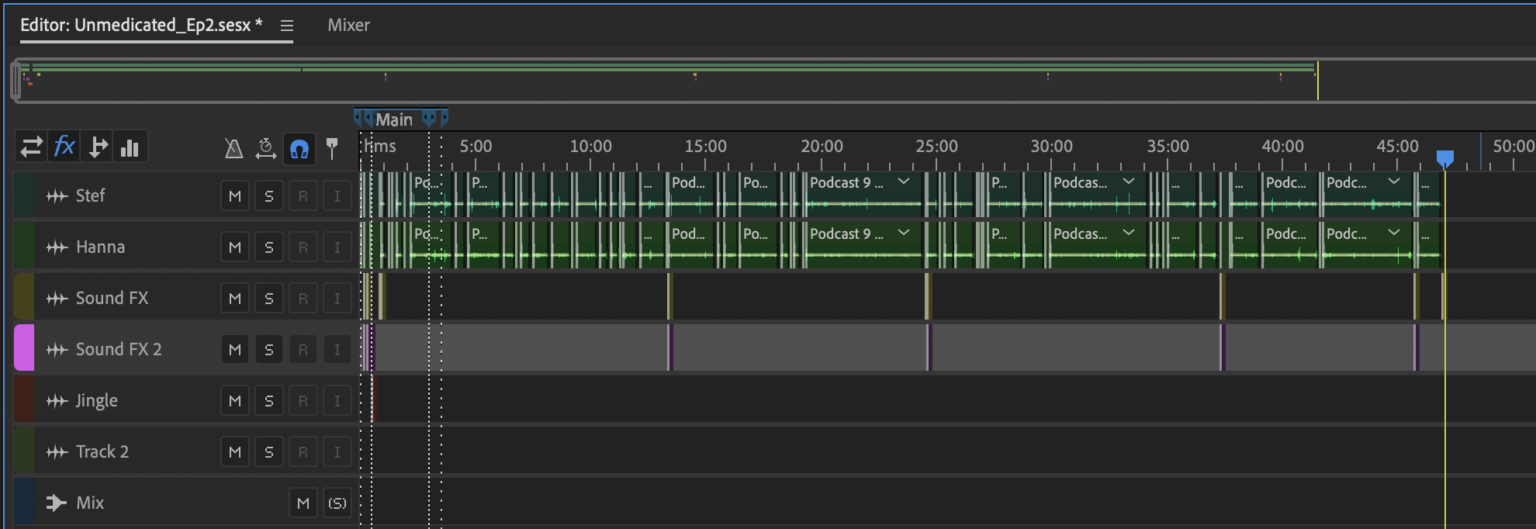The width and height of the screenshot is (1536, 529).
Task: Switch to the Mixer tab
Action: click(x=348, y=25)
